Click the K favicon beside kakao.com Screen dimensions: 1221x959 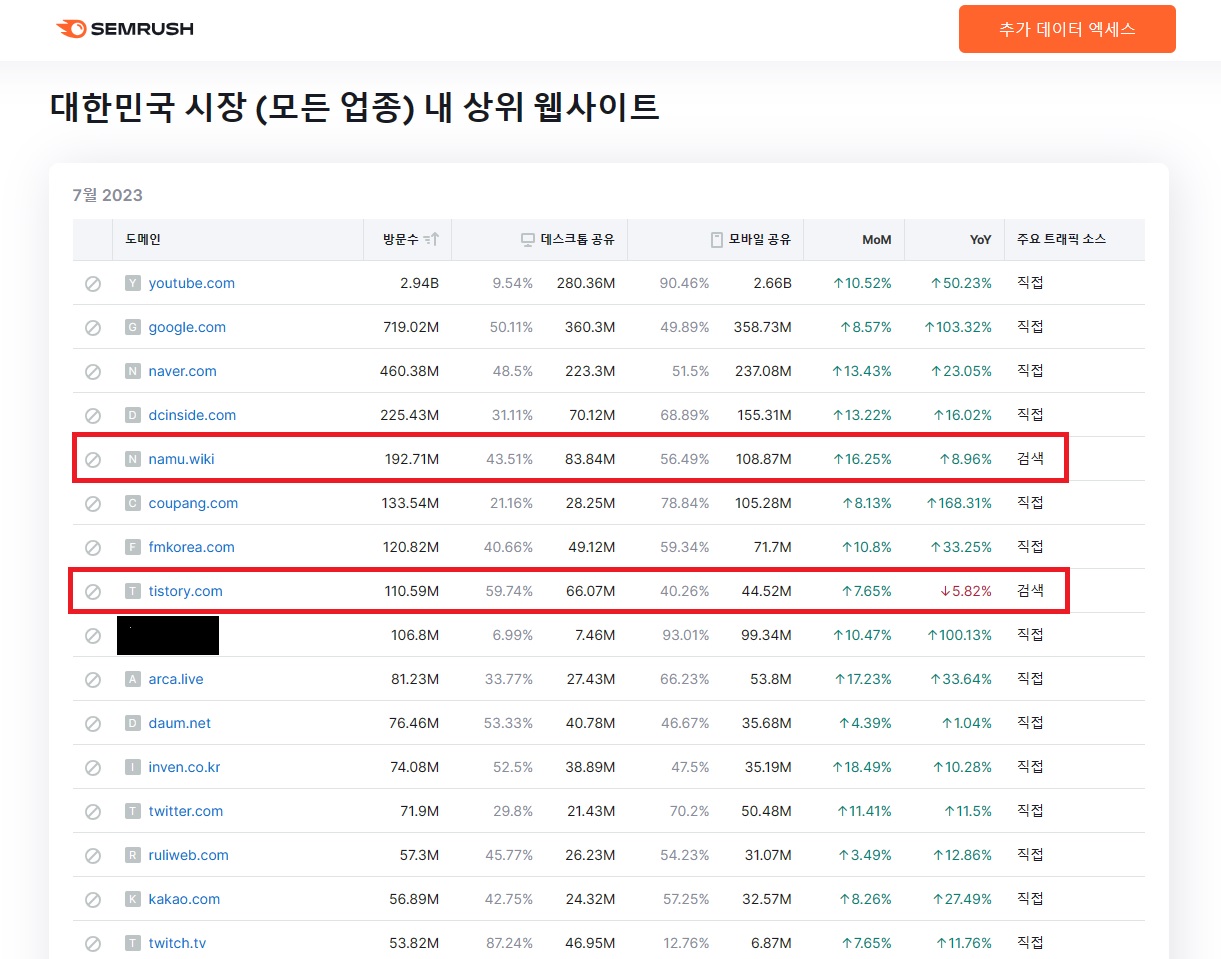132,899
